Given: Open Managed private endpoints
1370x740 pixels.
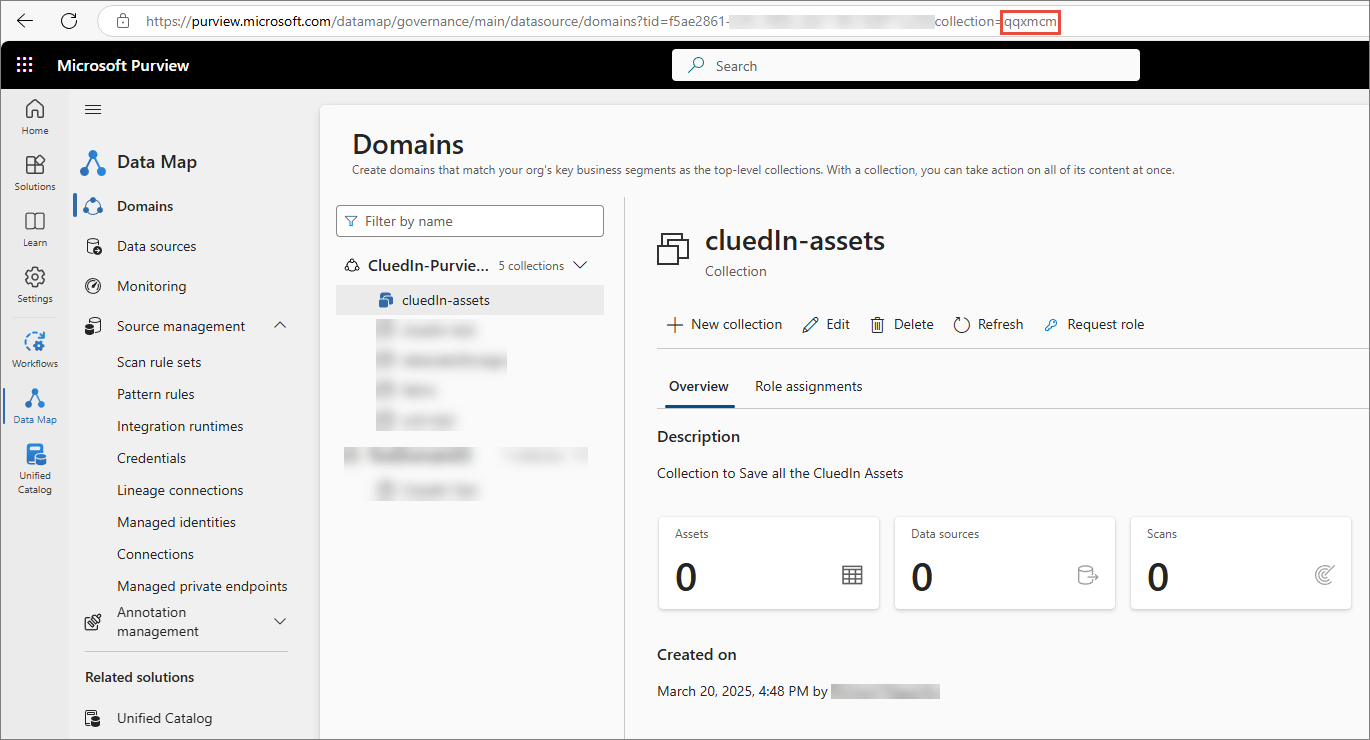Looking at the screenshot, I should pyautogui.click(x=202, y=586).
